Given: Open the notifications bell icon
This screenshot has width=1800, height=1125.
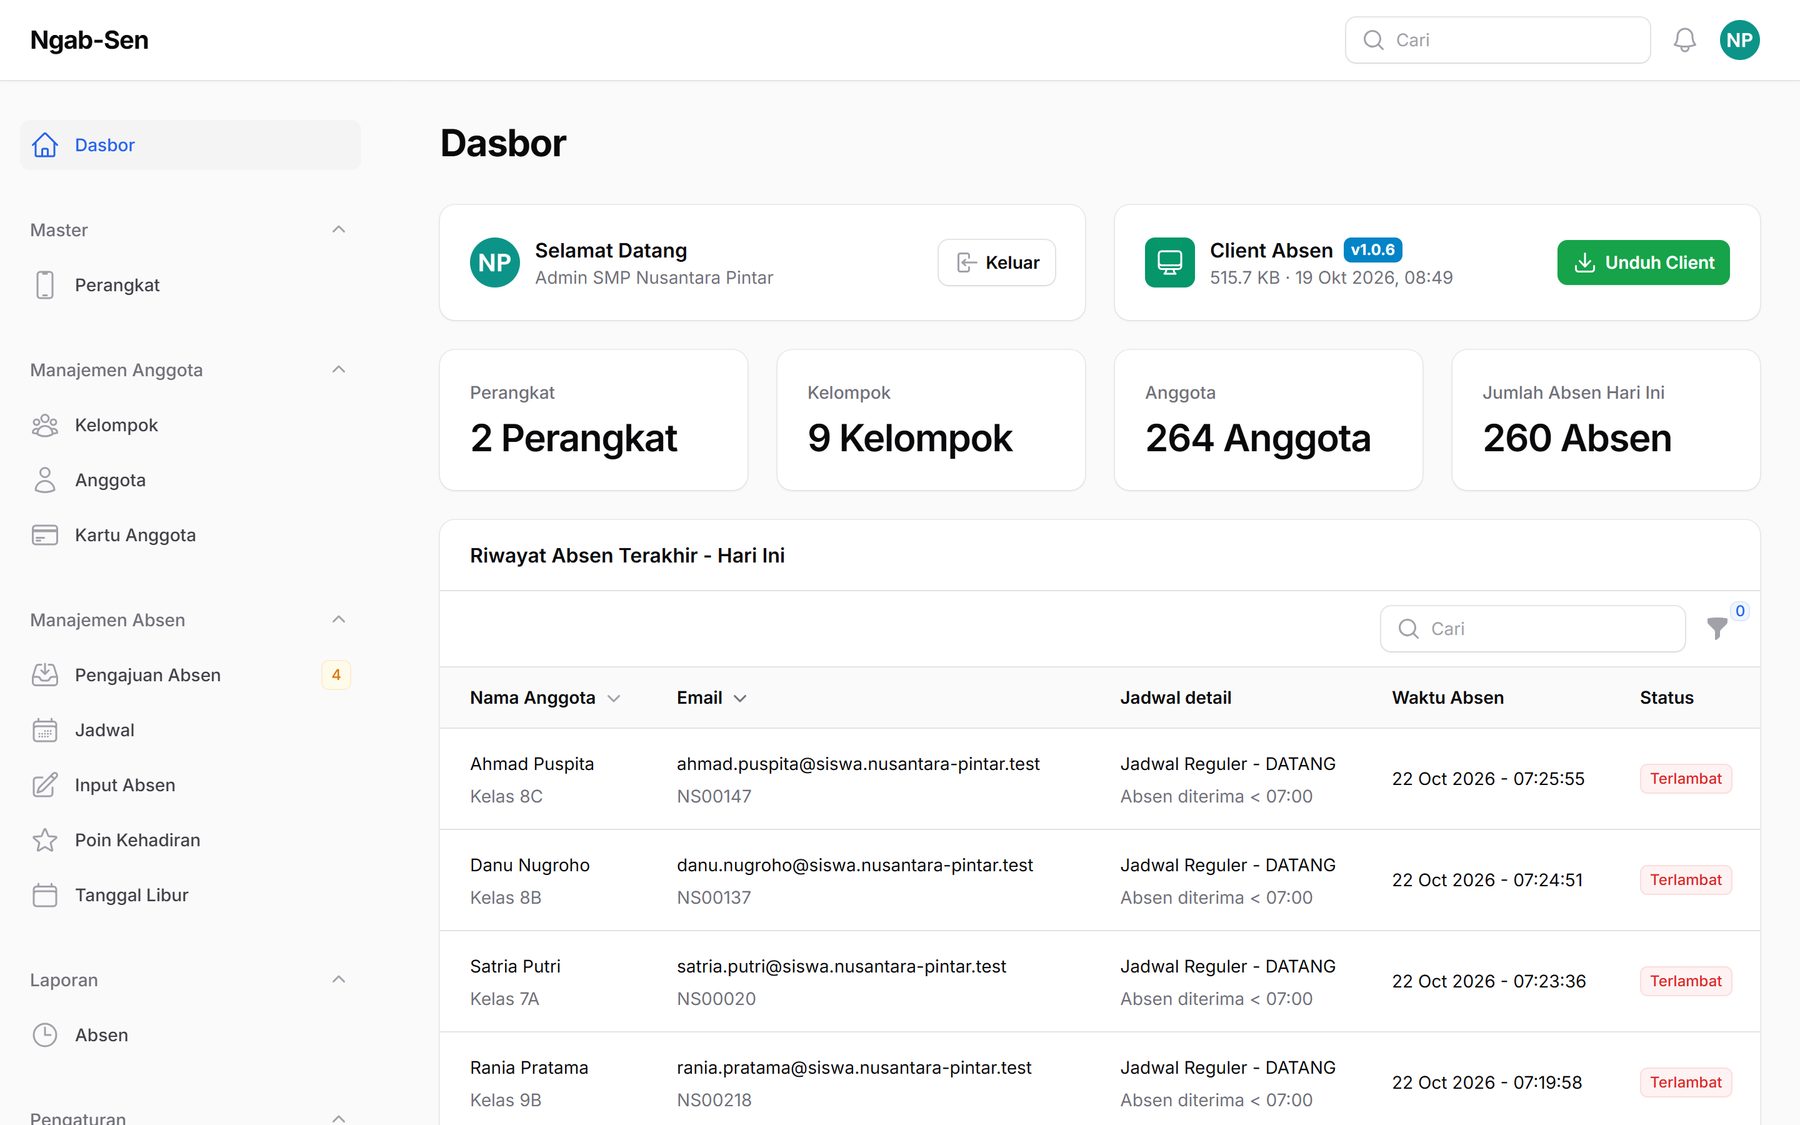Looking at the screenshot, I should tap(1685, 40).
